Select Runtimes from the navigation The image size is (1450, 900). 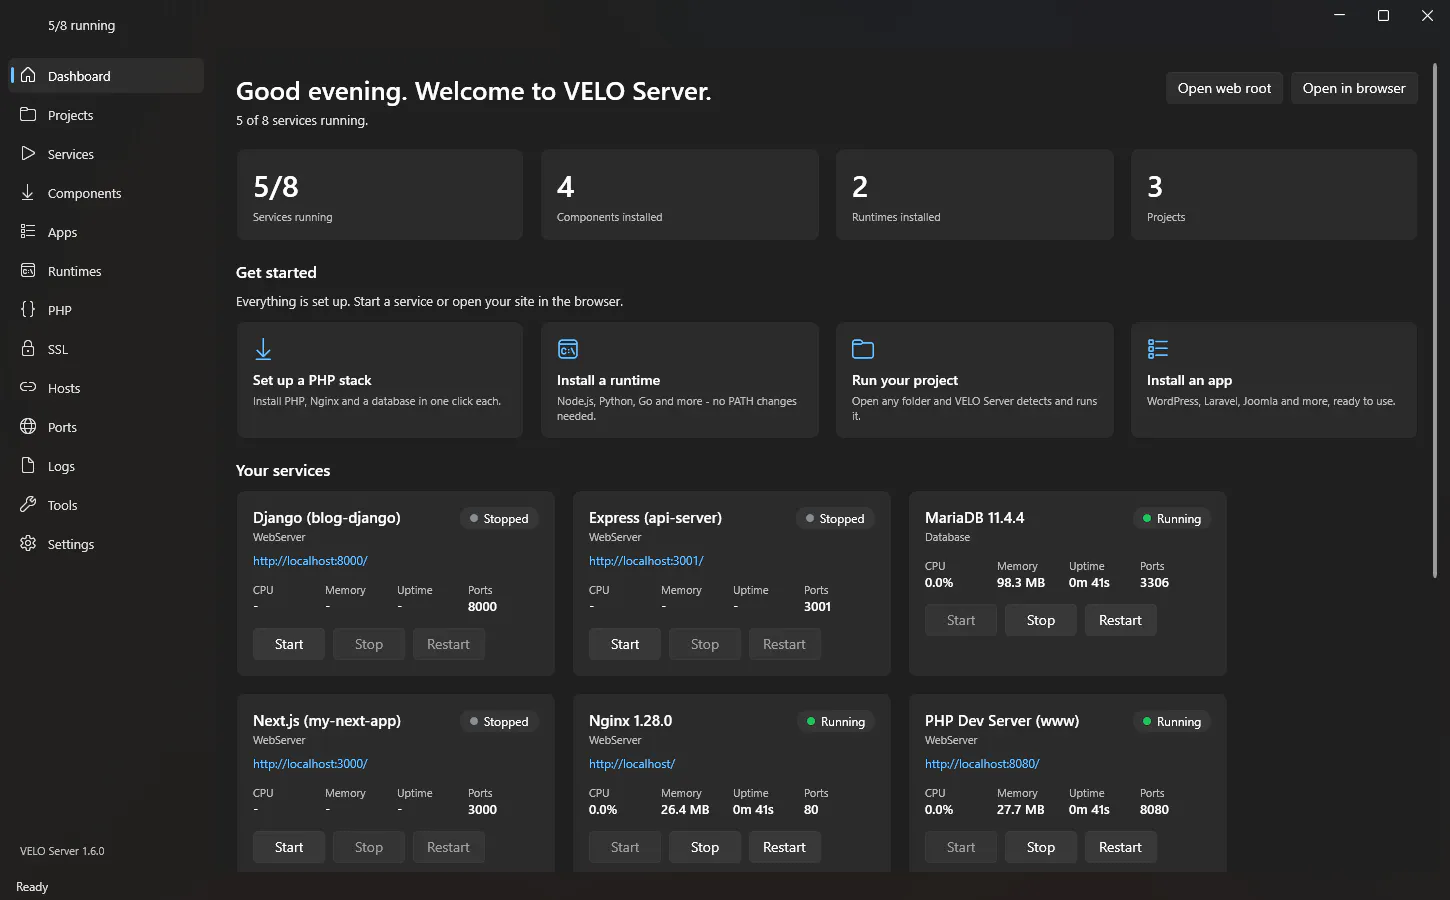pos(106,271)
